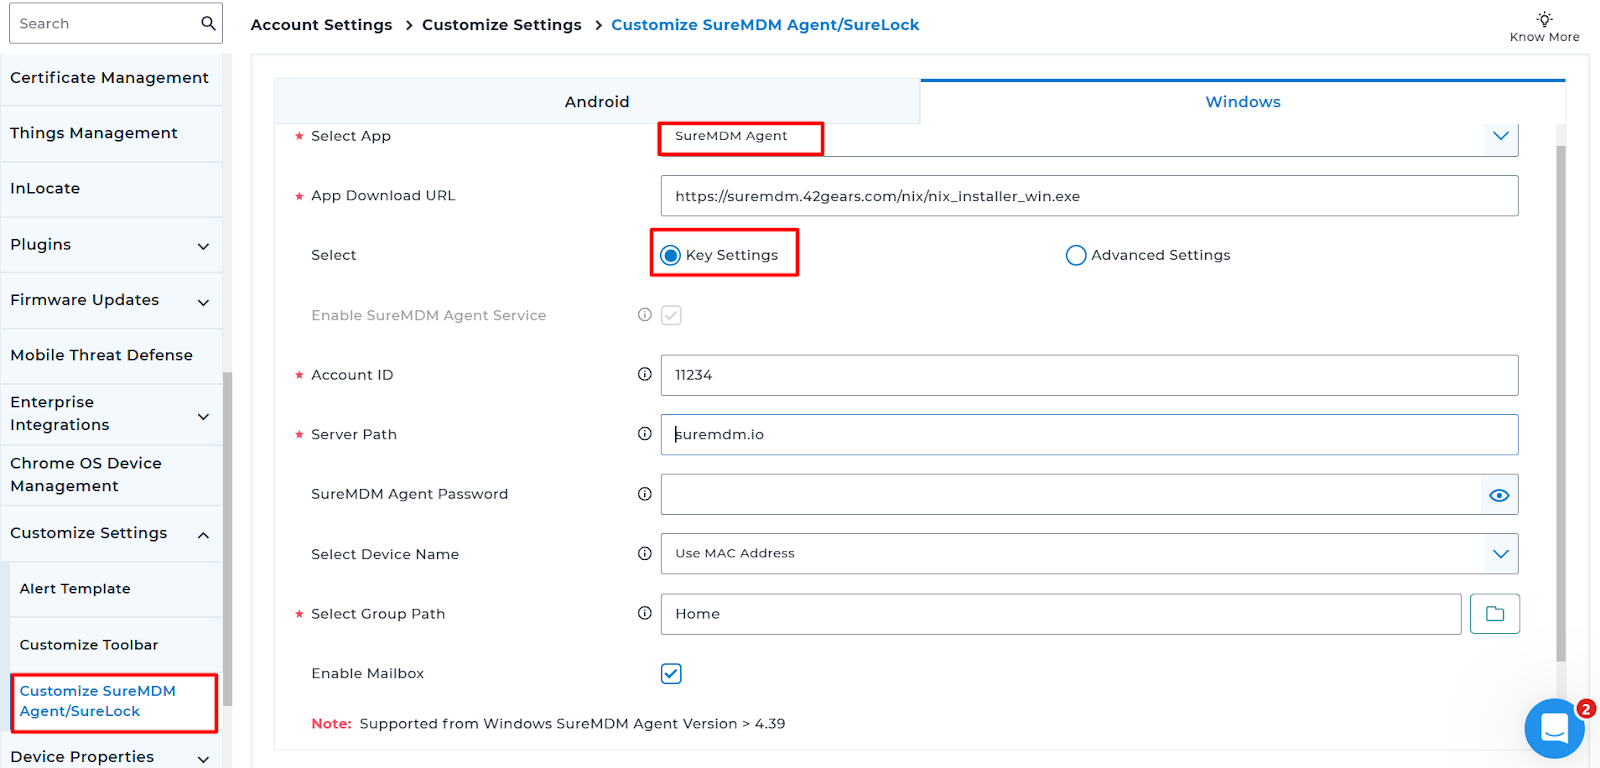Show info tooltip for Server Path
1600x768 pixels.
pos(645,434)
